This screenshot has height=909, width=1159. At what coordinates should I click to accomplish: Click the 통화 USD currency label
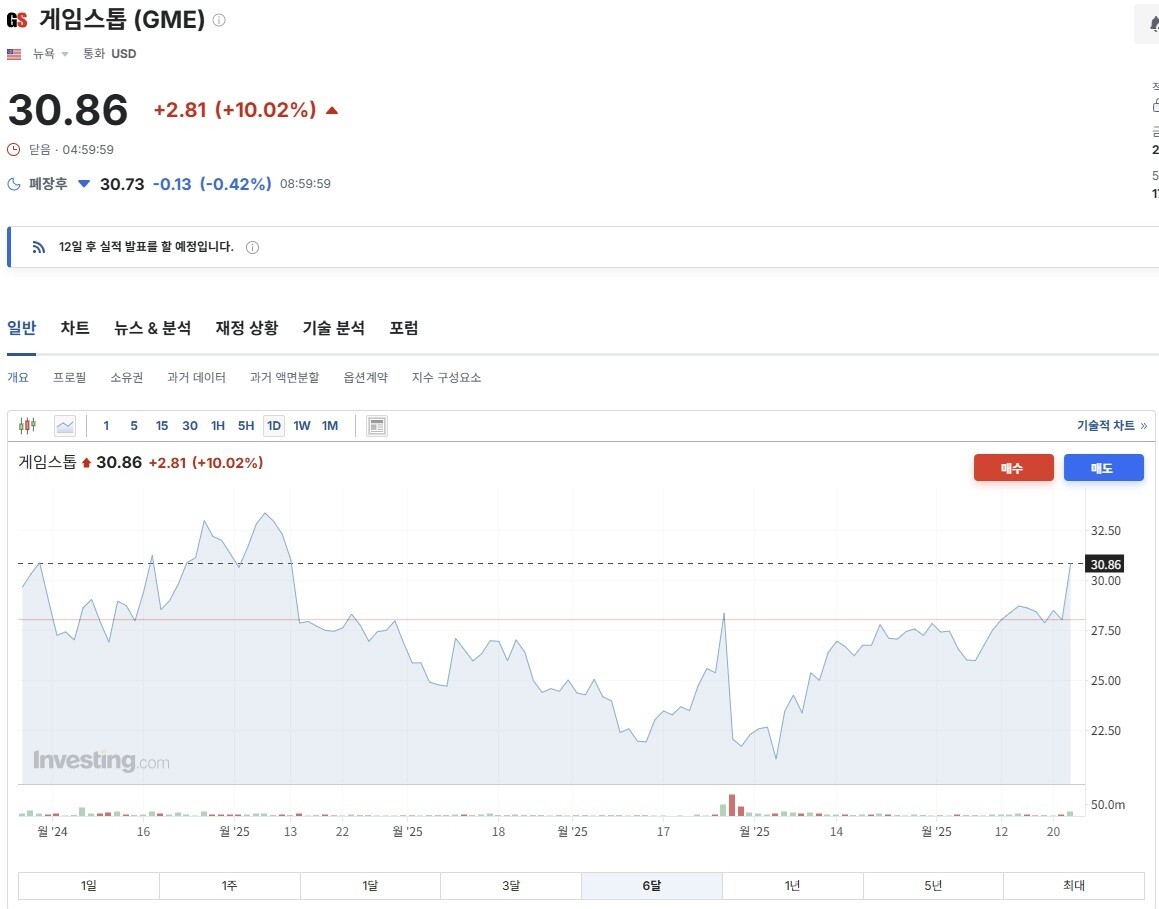point(109,54)
